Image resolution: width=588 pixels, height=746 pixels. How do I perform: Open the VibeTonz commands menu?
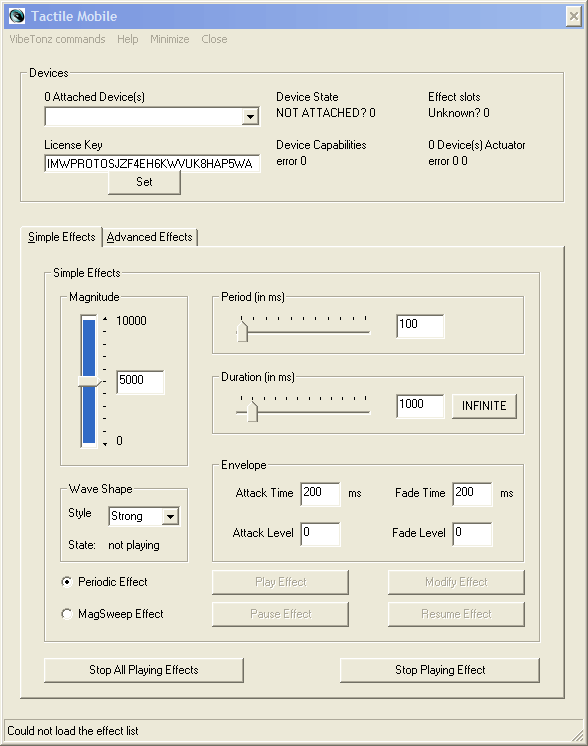(57, 39)
